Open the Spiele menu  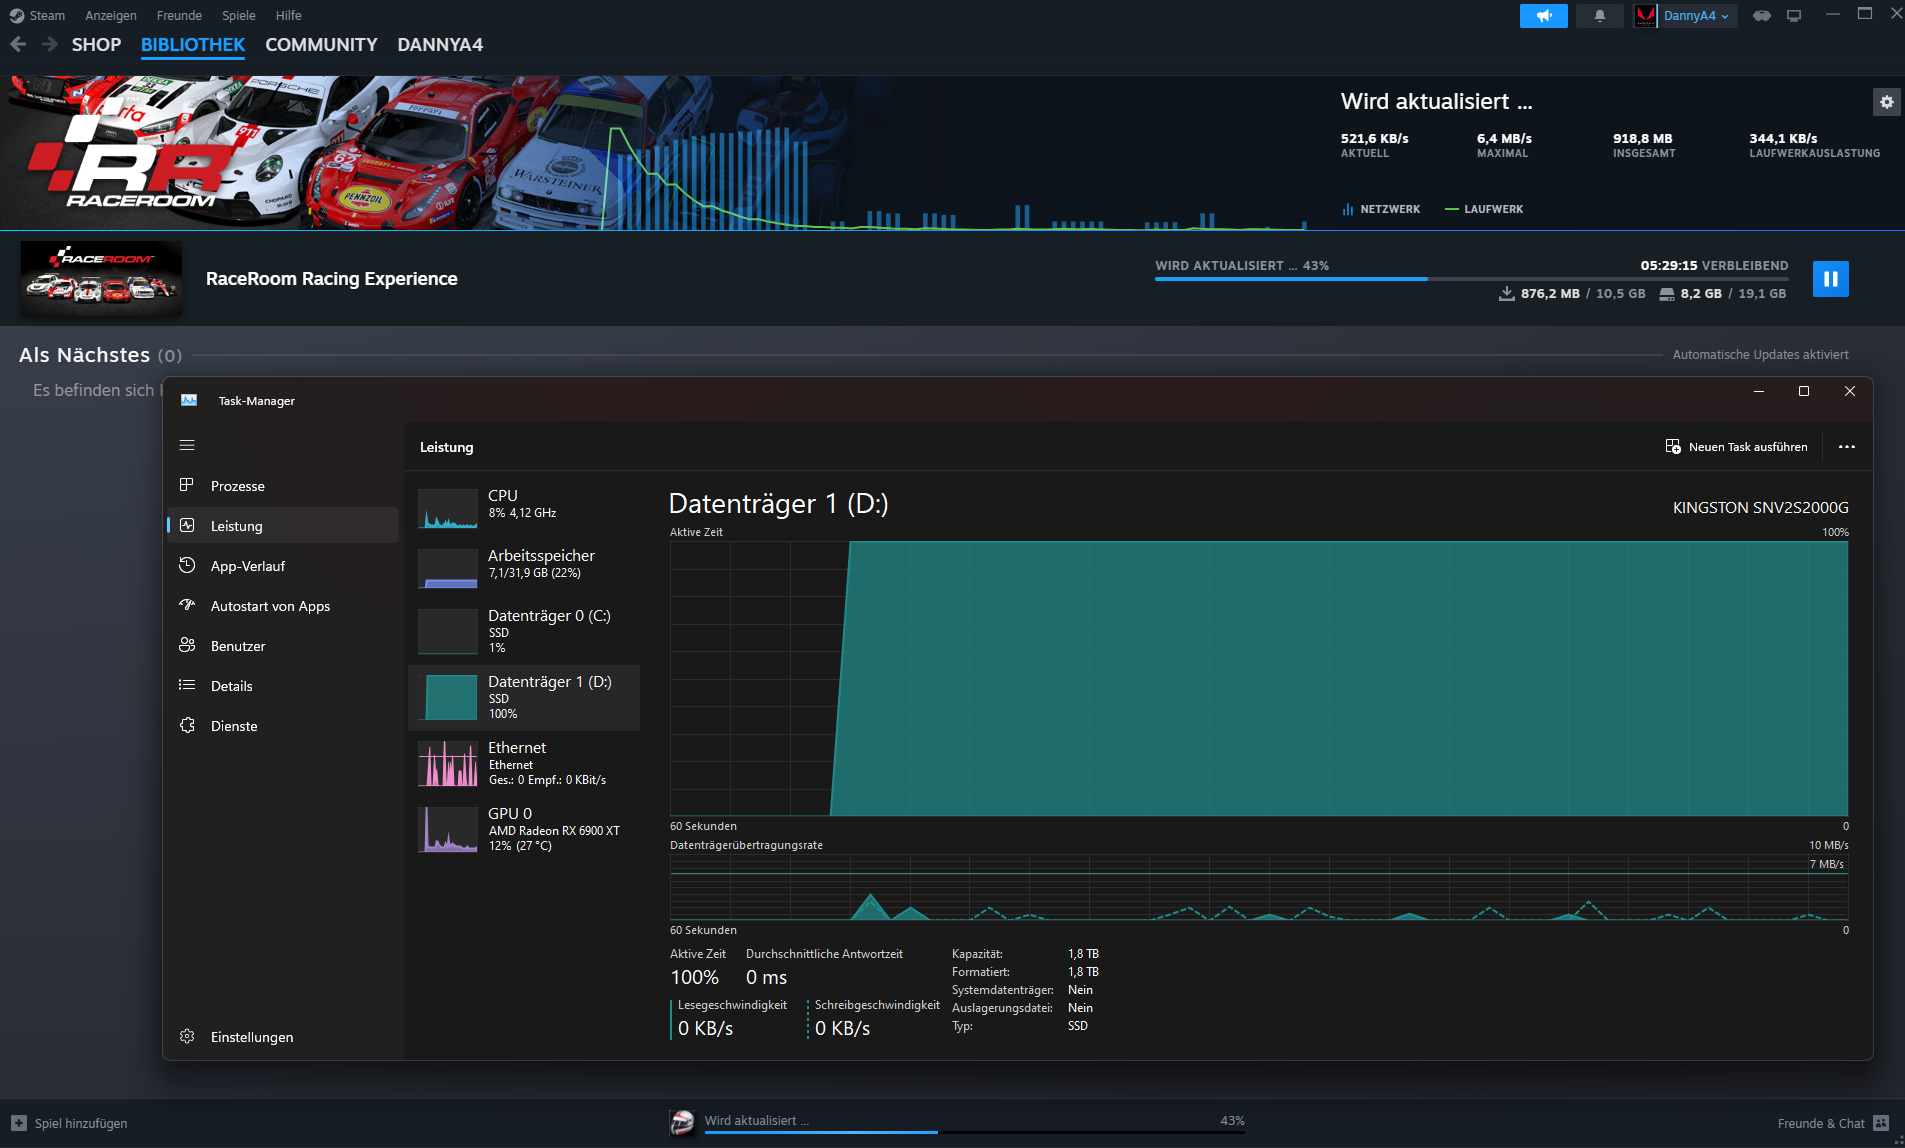[238, 16]
